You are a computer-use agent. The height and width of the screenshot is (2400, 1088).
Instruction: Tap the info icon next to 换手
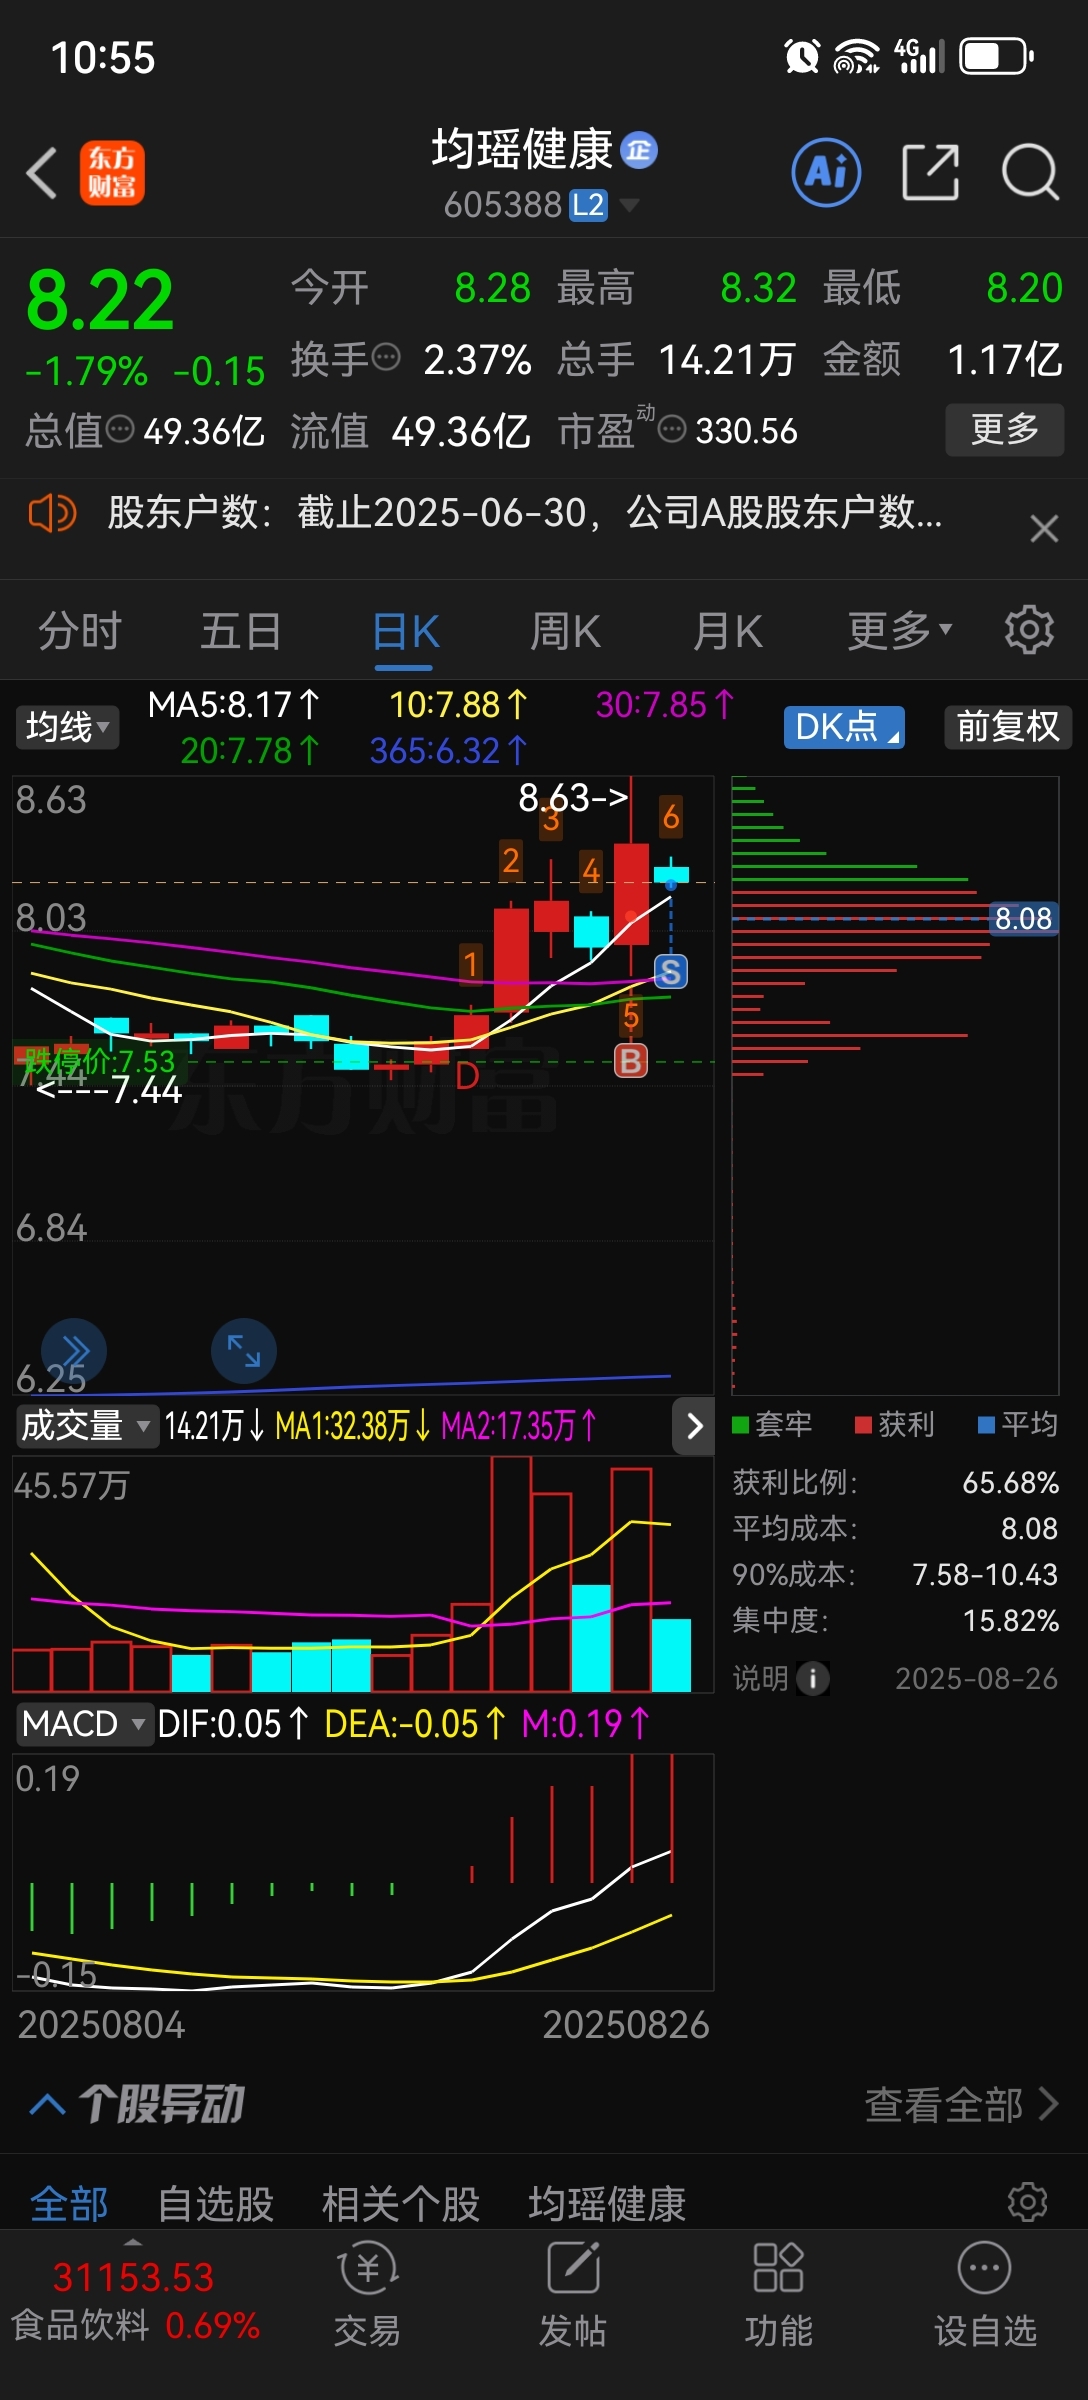(x=386, y=357)
